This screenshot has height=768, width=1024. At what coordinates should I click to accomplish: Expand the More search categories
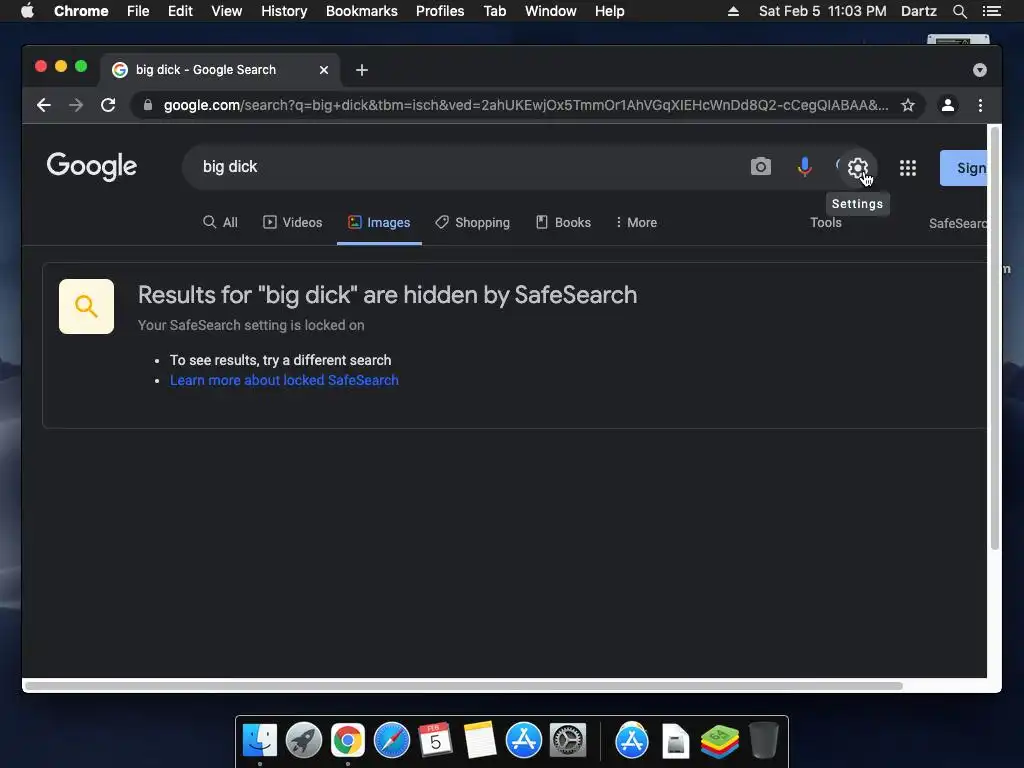[x=636, y=223]
